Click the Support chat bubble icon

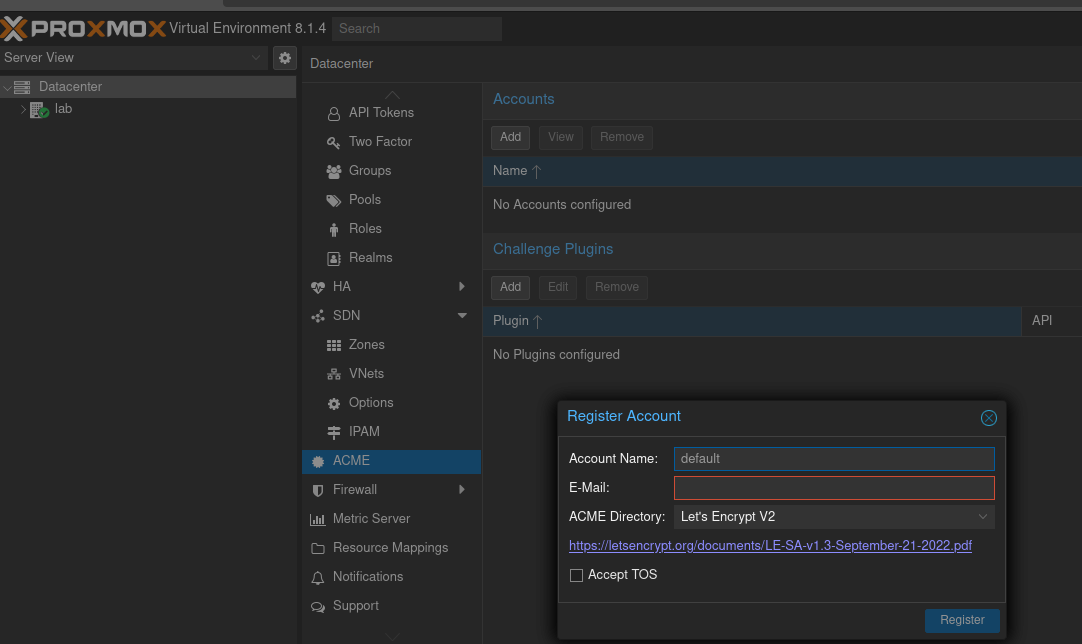point(318,607)
